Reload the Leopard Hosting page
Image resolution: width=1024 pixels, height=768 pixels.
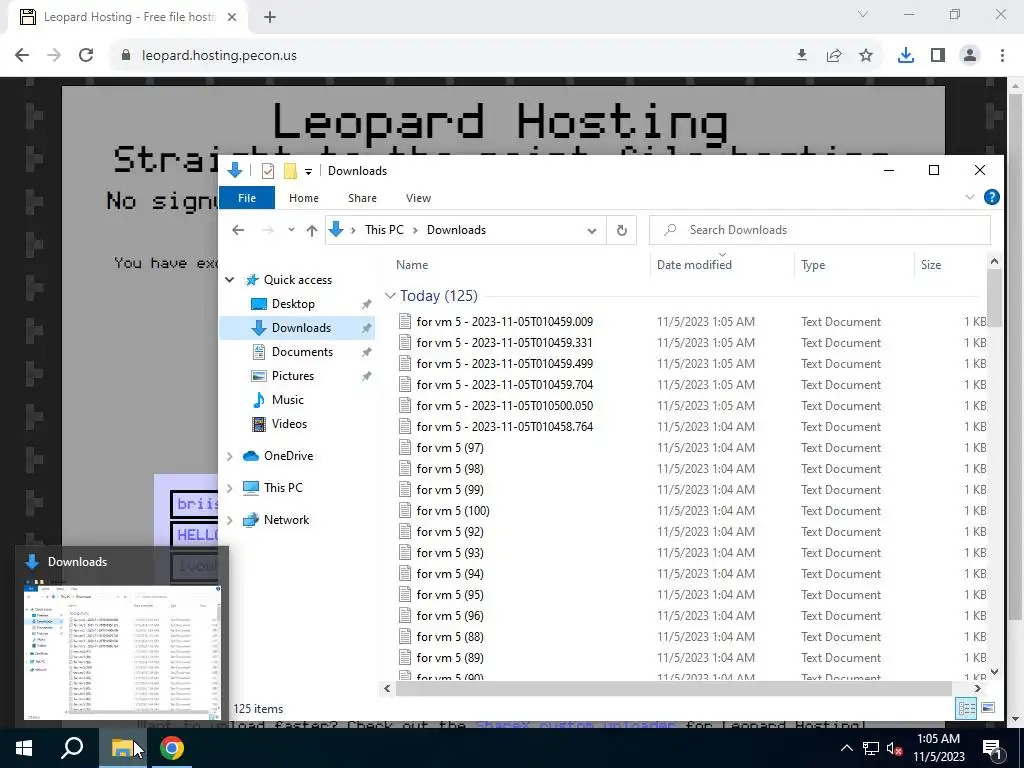pos(86,56)
